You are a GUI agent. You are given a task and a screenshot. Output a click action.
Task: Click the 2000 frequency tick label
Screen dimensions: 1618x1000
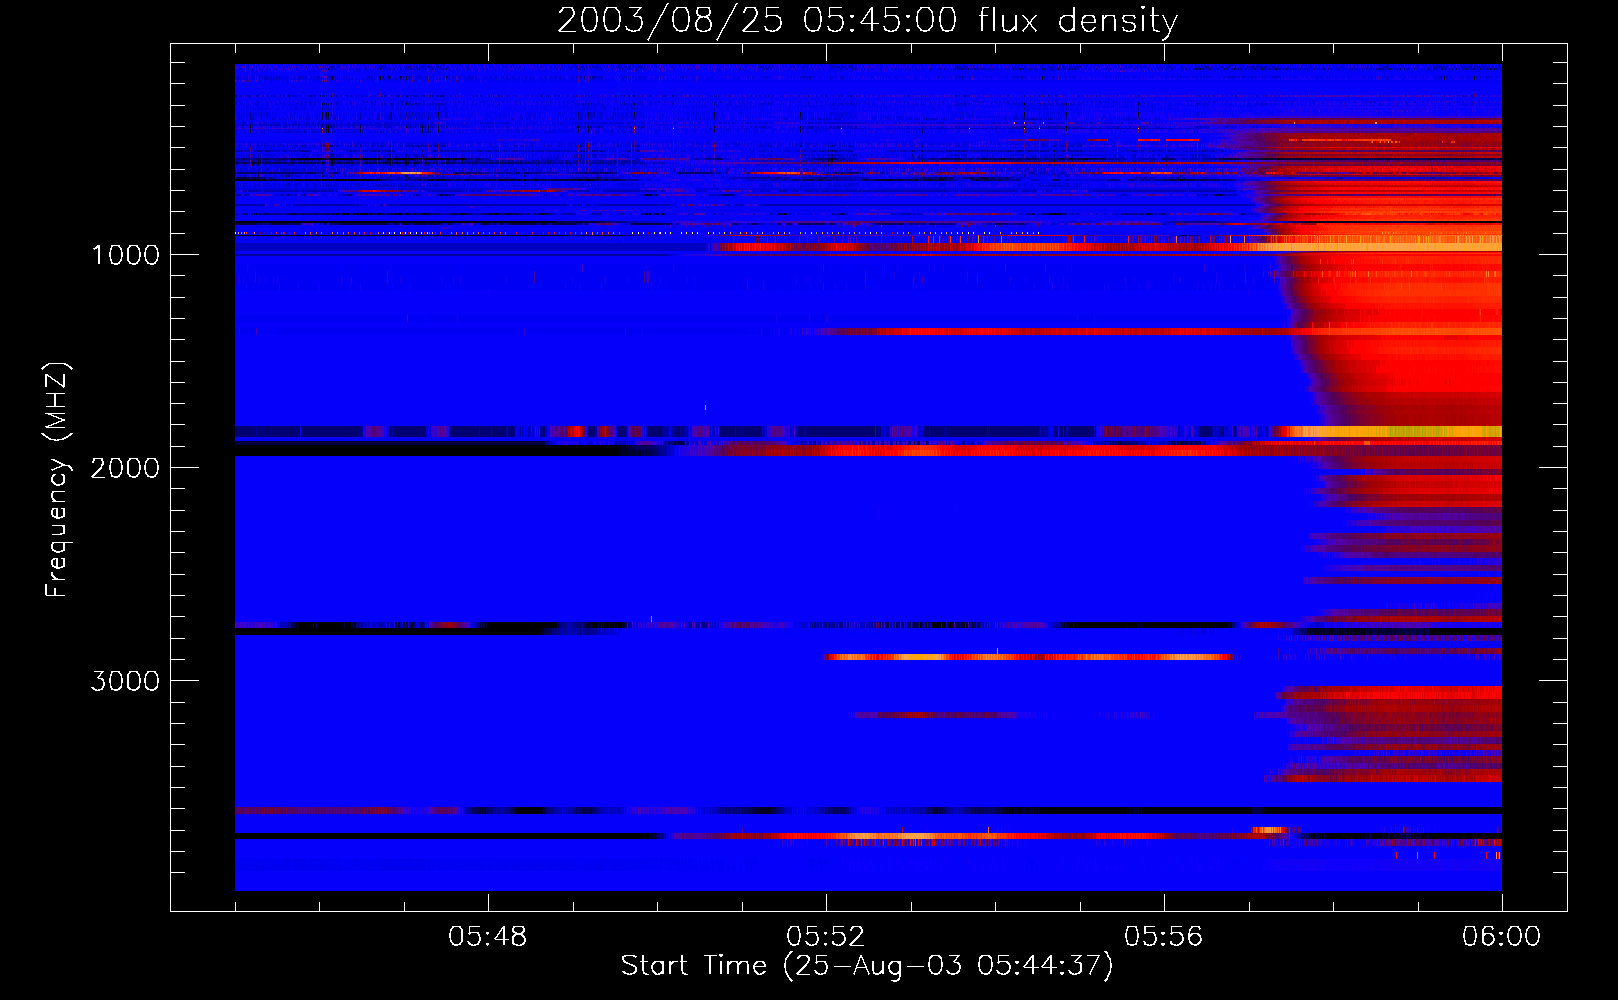coord(125,468)
